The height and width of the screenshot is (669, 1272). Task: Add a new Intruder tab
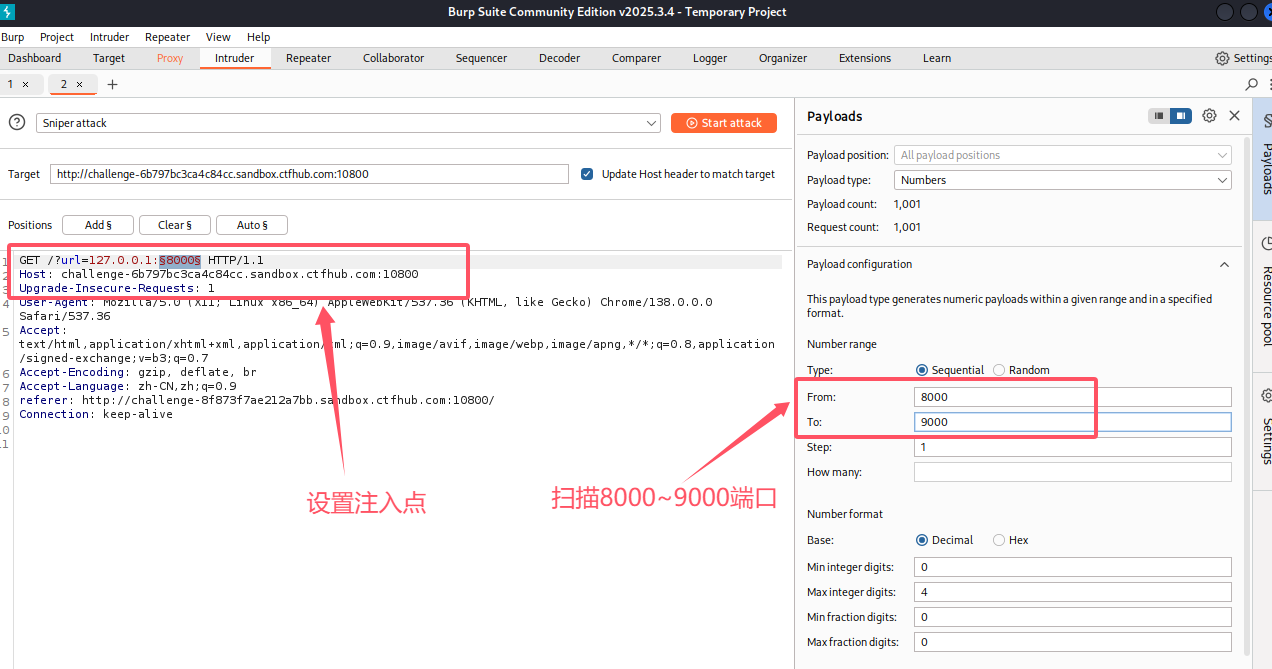[112, 84]
